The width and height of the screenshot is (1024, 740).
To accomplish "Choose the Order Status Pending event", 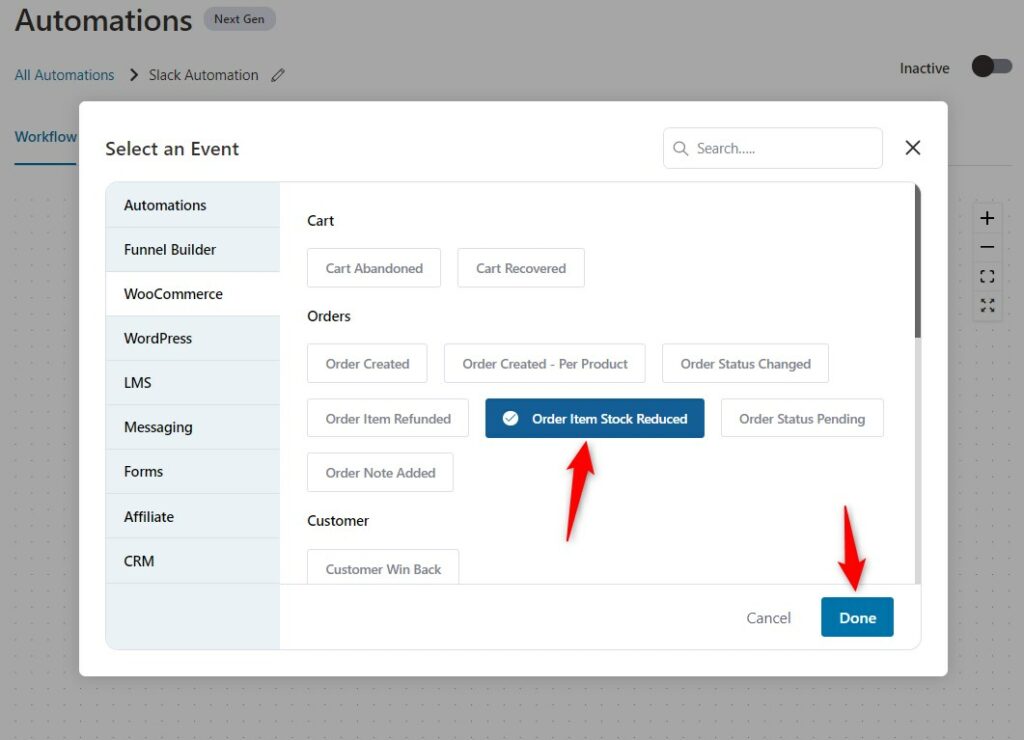I will [802, 418].
